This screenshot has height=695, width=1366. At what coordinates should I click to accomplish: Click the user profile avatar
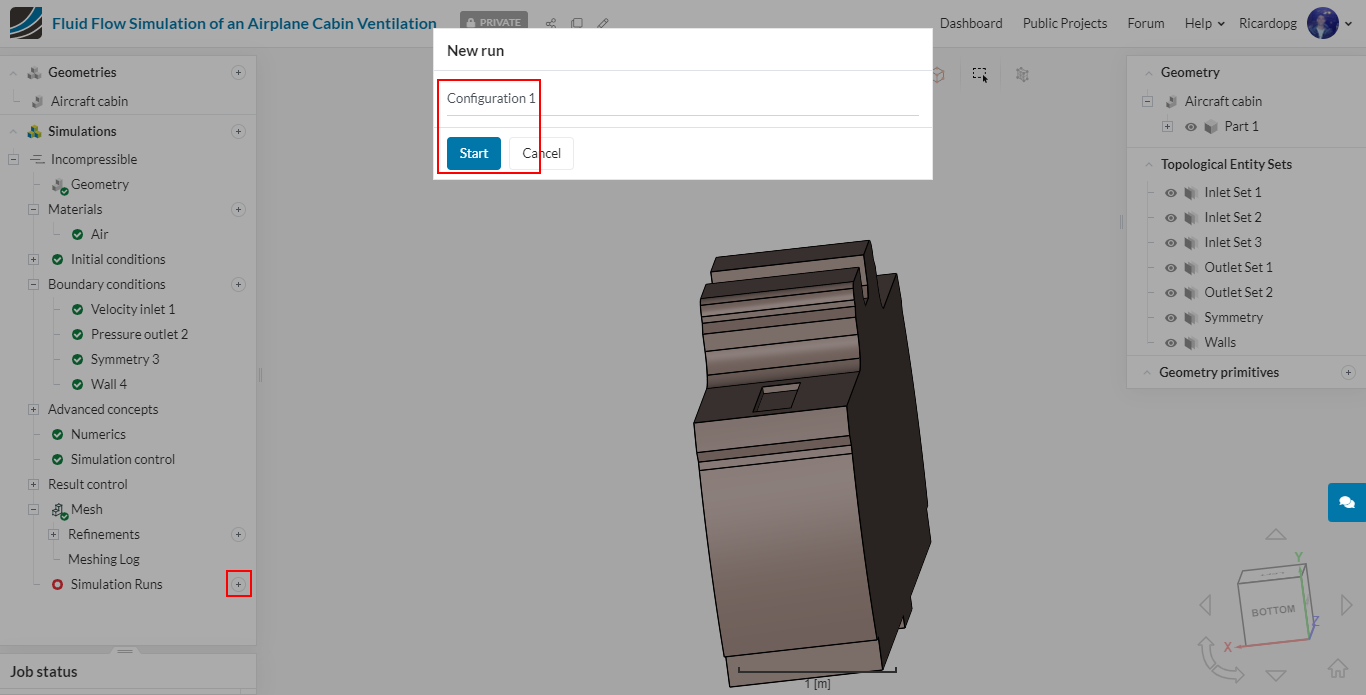click(1323, 23)
